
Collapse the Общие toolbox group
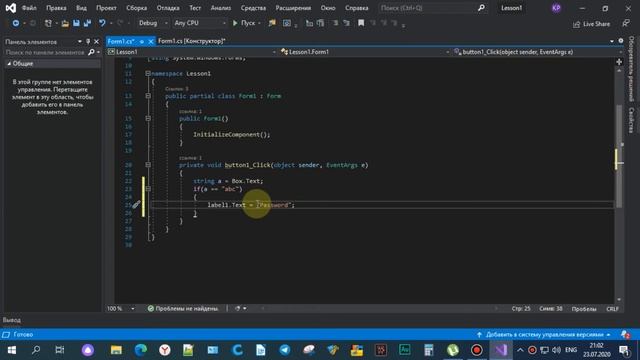9,64
